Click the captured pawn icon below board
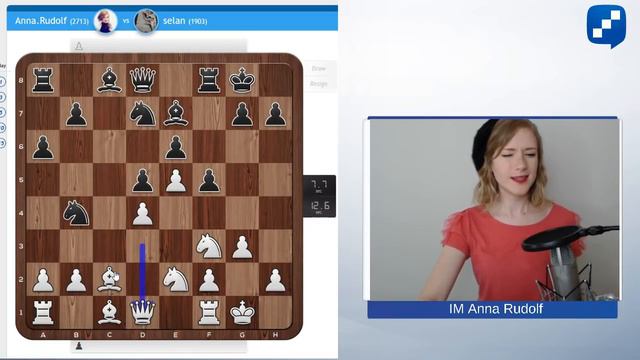Image resolution: width=640 pixels, height=360 pixels. (79, 346)
